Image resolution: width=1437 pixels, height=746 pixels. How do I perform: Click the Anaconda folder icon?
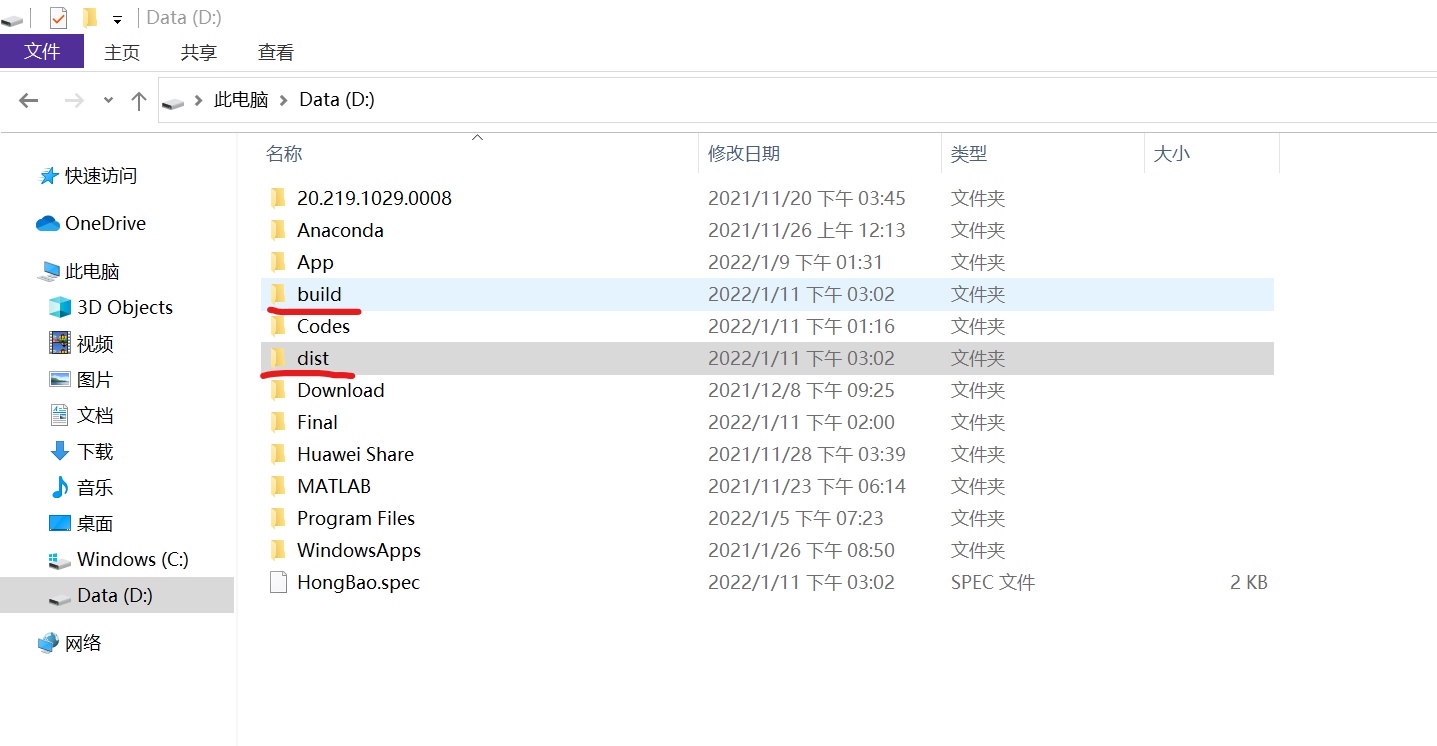[278, 230]
